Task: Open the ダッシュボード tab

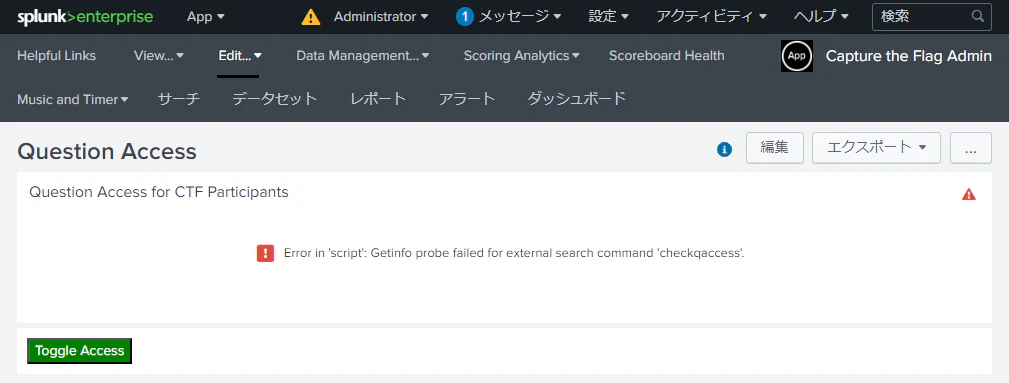Action: (577, 99)
